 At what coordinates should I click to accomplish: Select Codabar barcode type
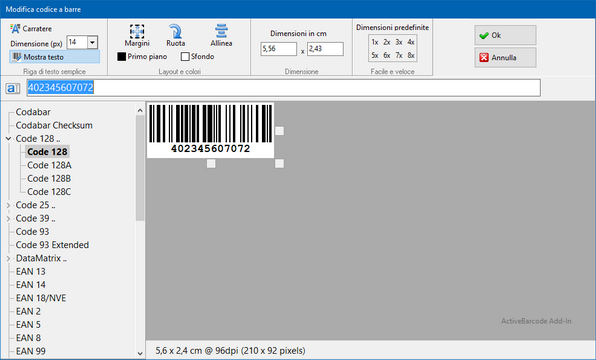33,112
